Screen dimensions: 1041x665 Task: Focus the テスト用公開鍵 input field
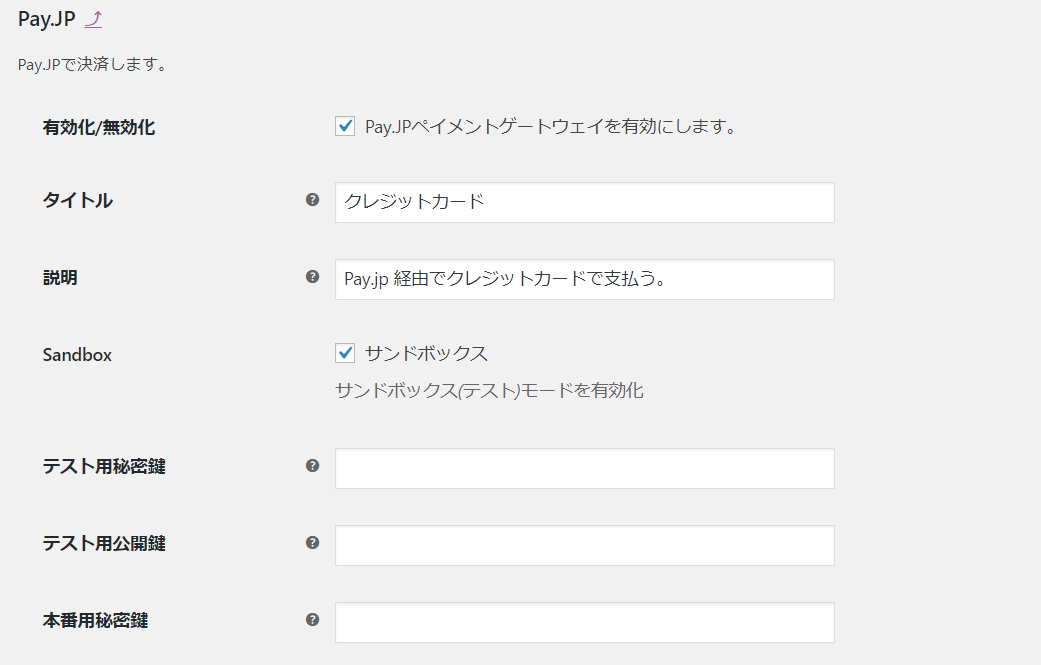coord(584,546)
